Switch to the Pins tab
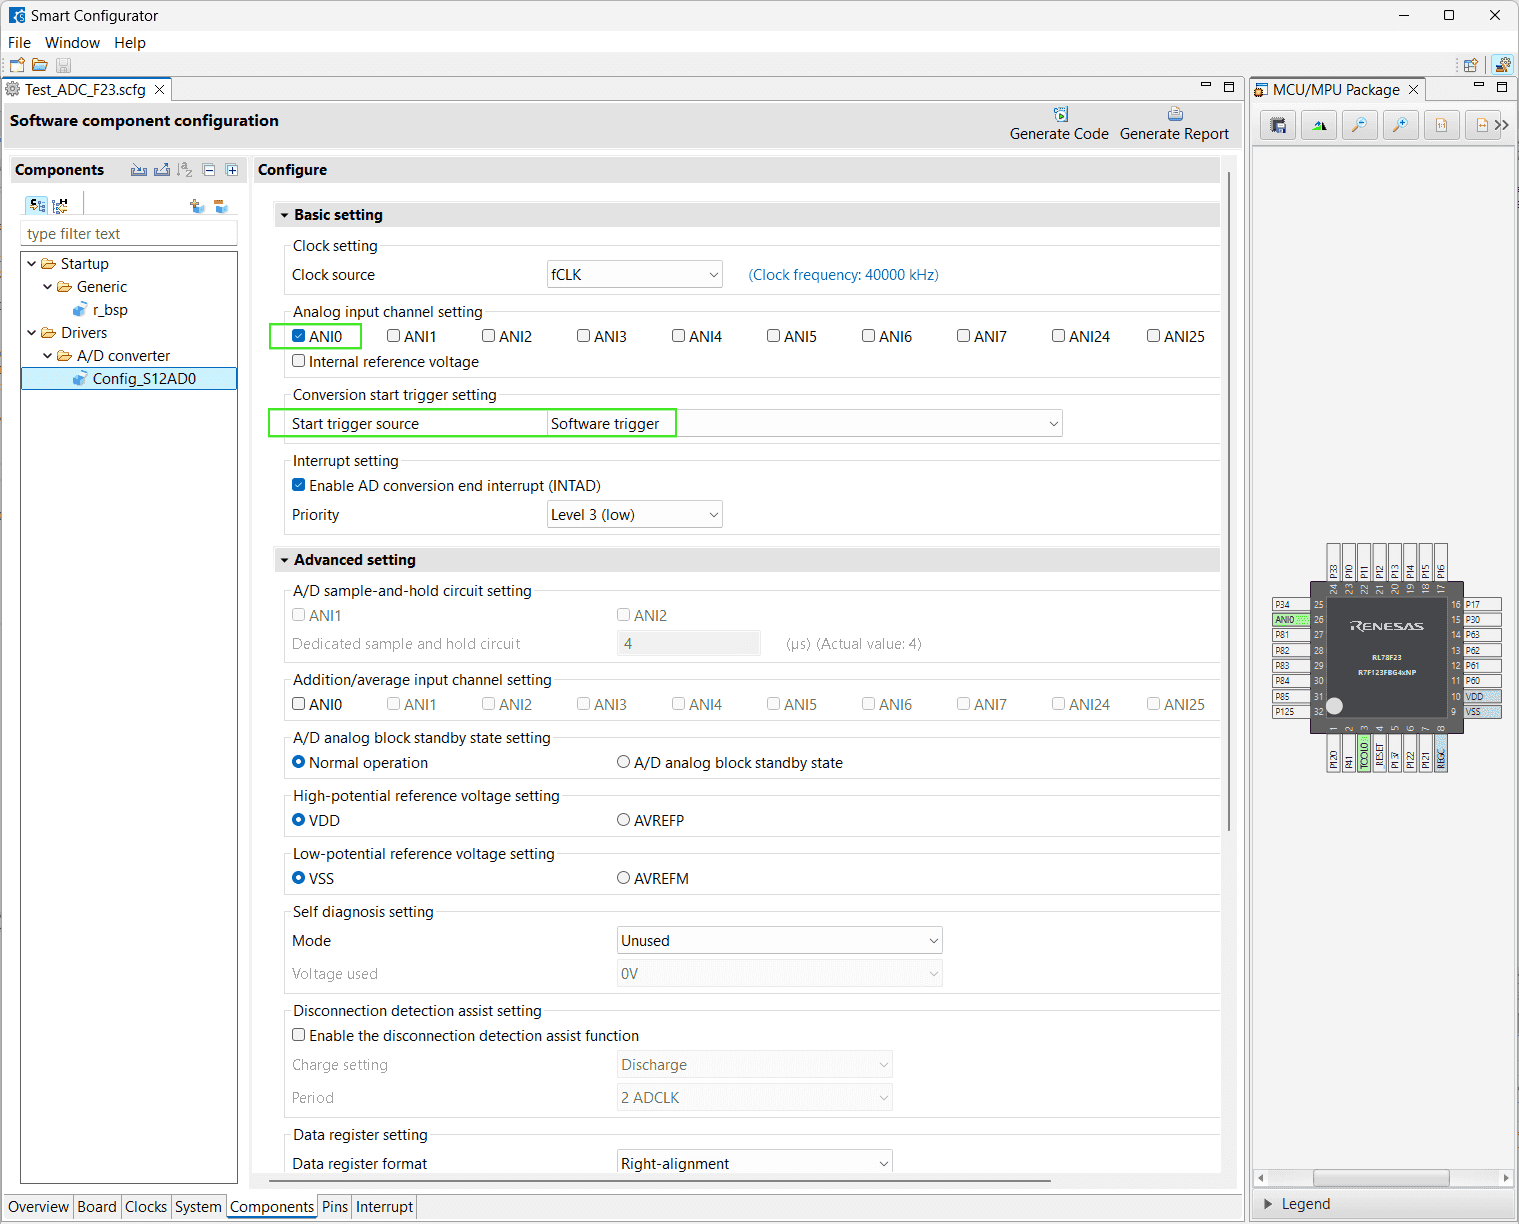The height and width of the screenshot is (1224, 1519). [x=335, y=1207]
